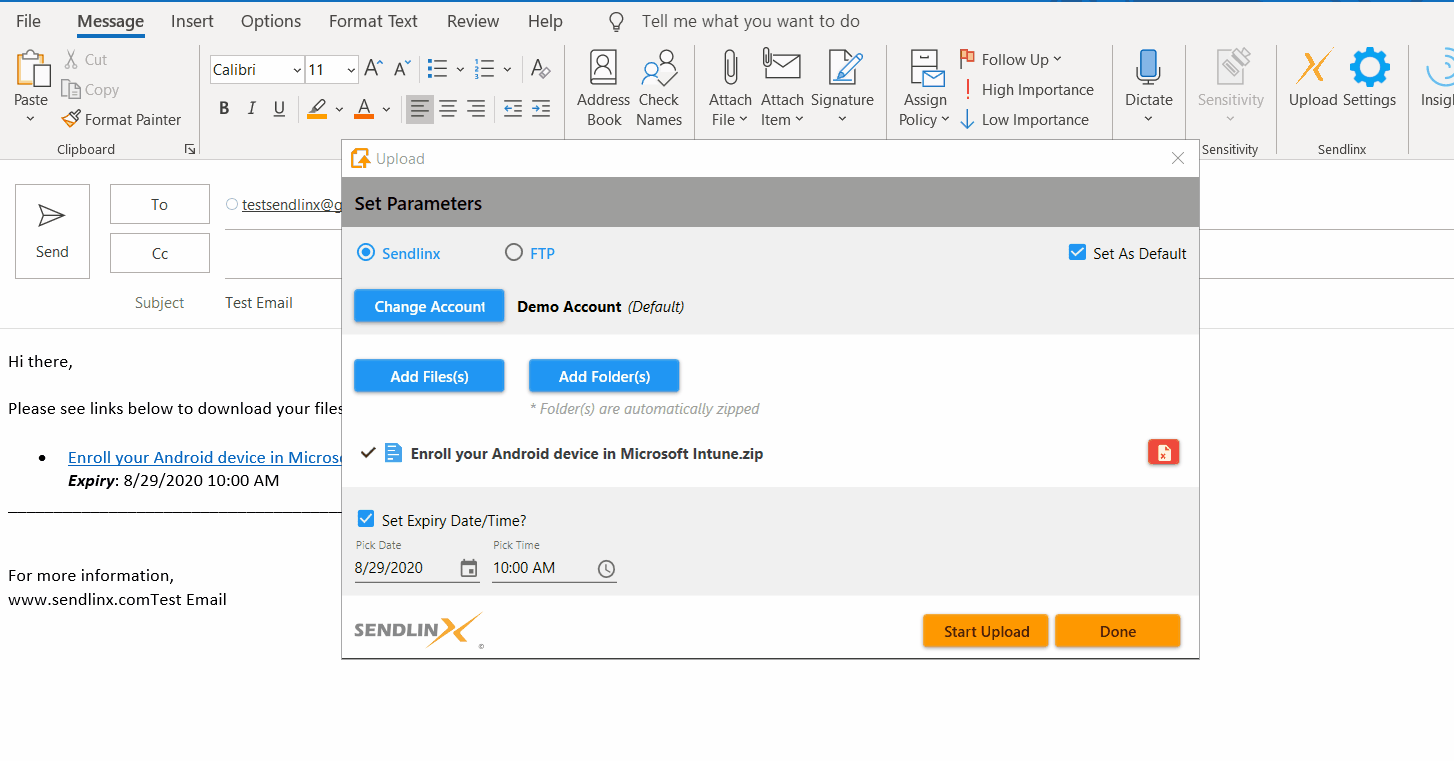Open the calendar picker for the expiry date
This screenshot has height=761, width=1454.
469,568
